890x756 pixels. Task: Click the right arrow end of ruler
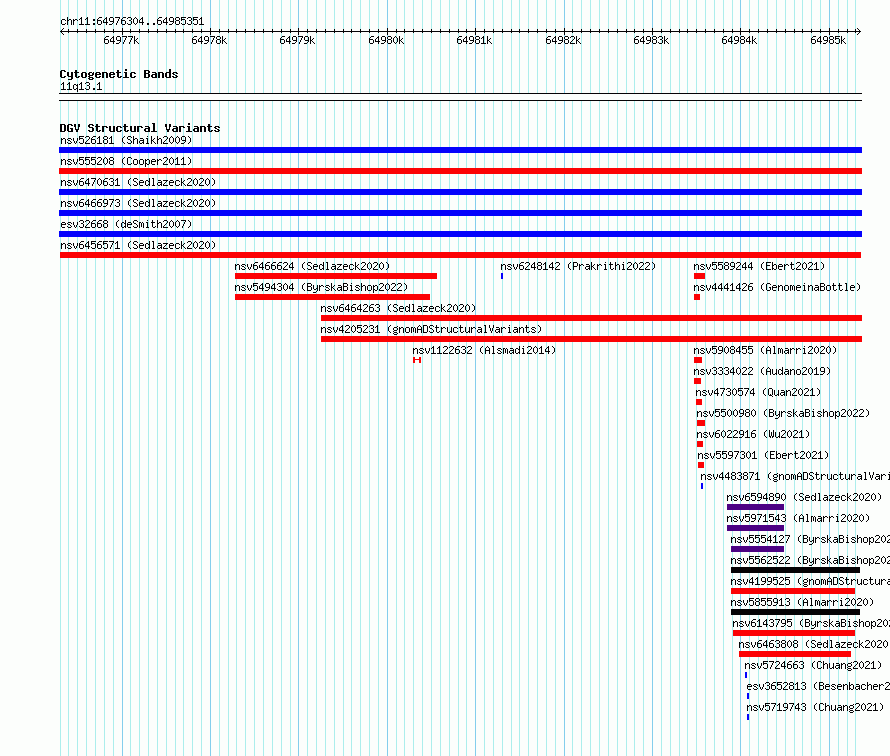[859, 32]
